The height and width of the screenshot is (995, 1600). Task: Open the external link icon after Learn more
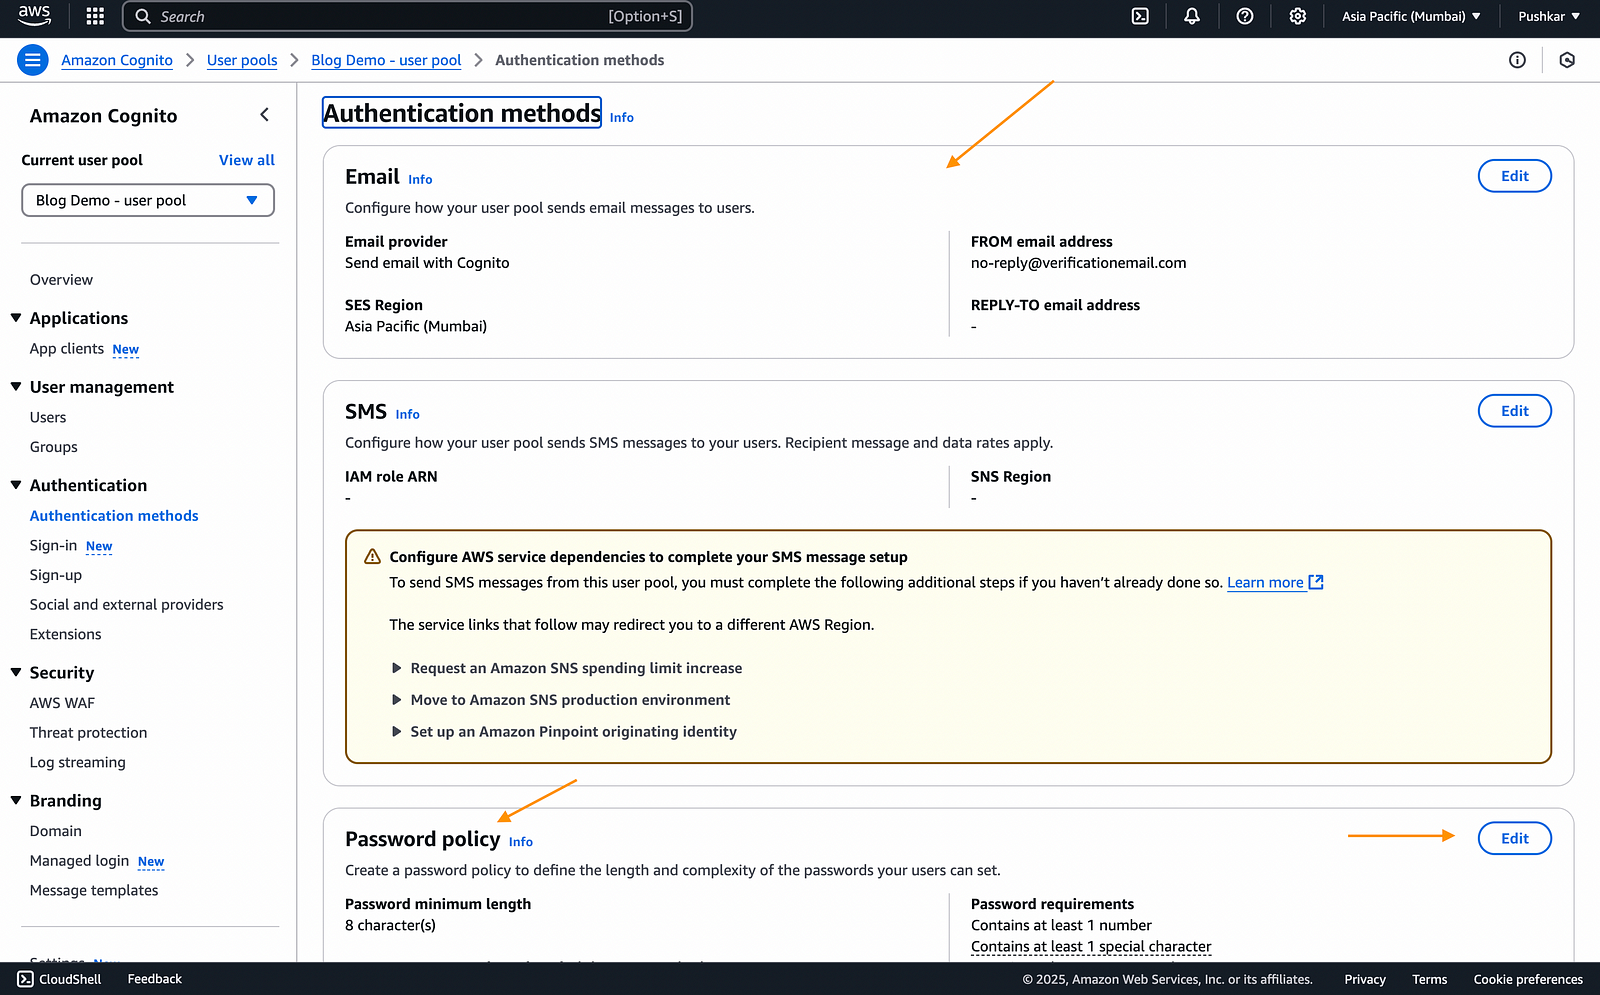point(1316,582)
